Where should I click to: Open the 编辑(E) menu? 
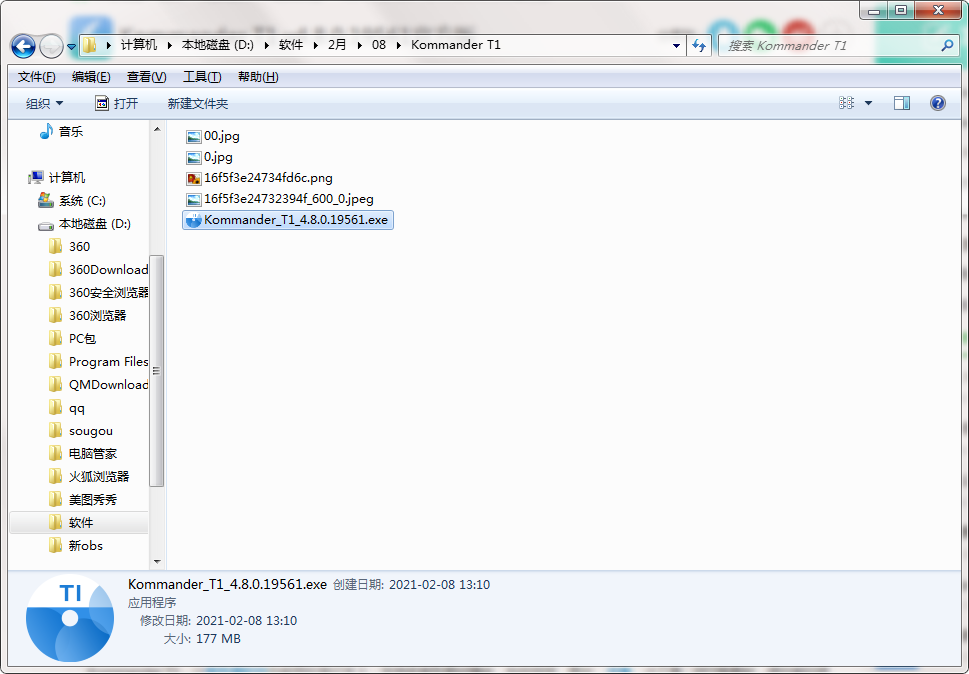click(x=91, y=77)
